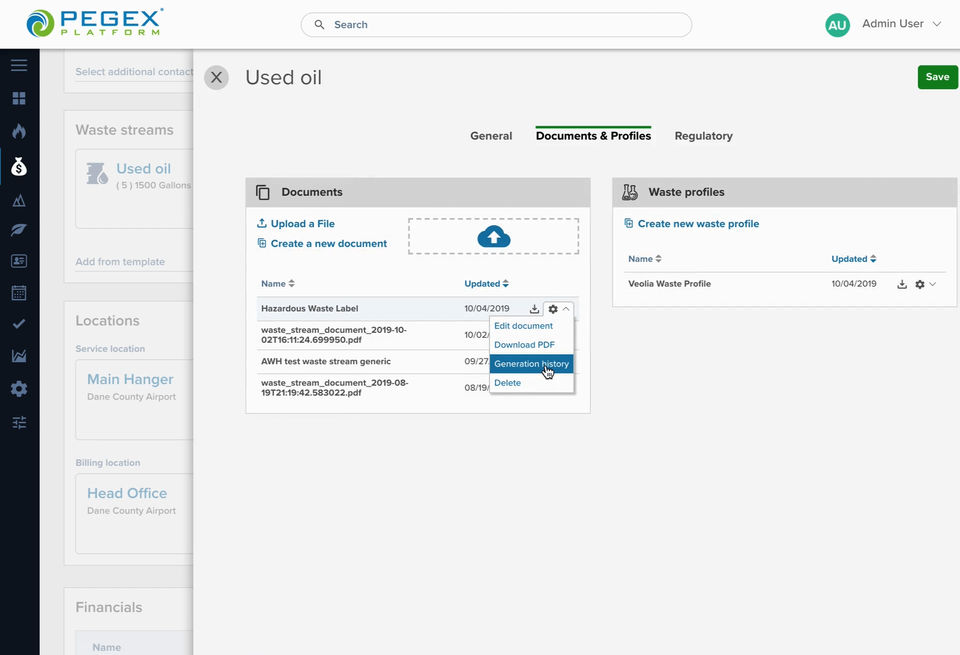Open the contact card icon in sidebar
Screen dimensions: 960x655
click(19, 261)
